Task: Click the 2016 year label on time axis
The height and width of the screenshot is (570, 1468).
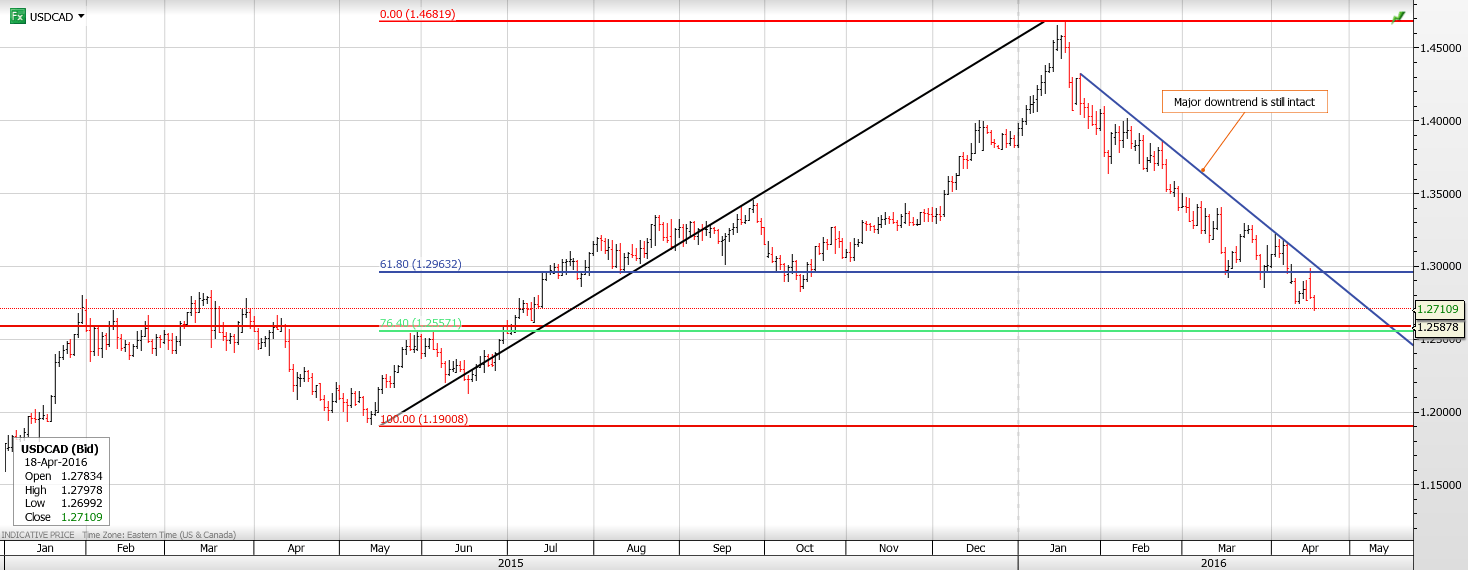Action: [1214, 563]
